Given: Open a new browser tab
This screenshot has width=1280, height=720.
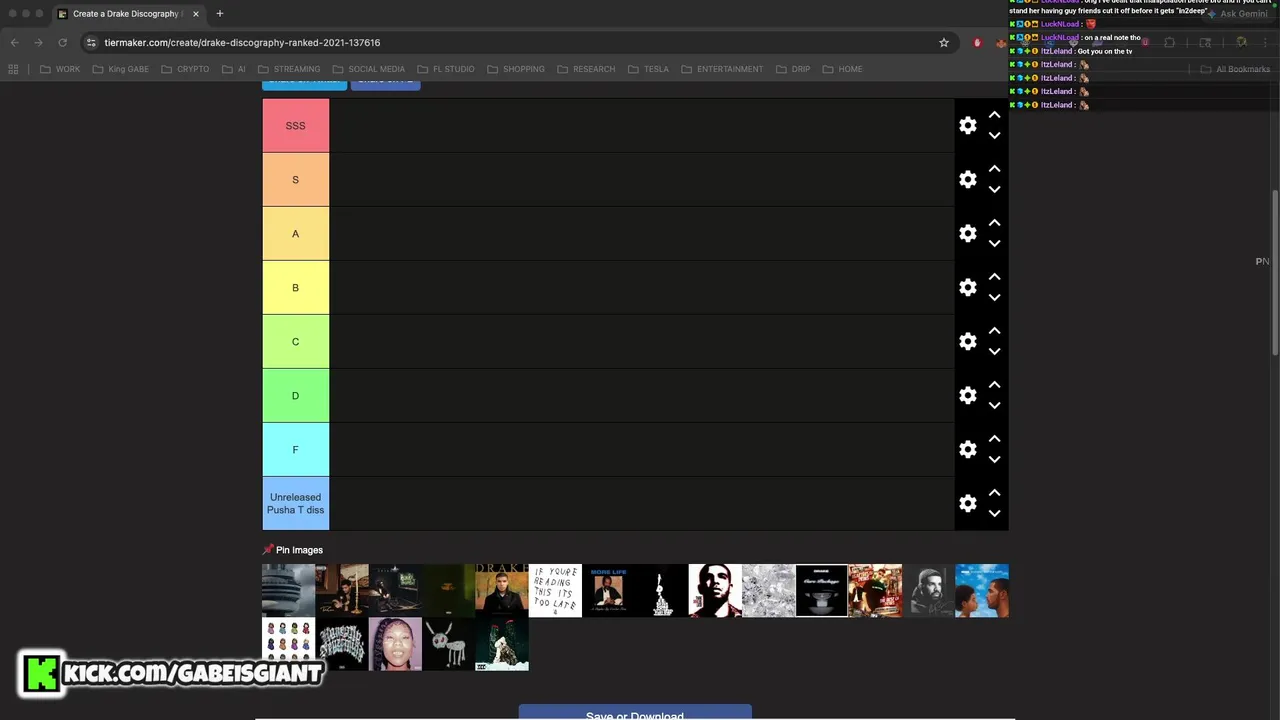Looking at the screenshot, I should pos(219,14).
